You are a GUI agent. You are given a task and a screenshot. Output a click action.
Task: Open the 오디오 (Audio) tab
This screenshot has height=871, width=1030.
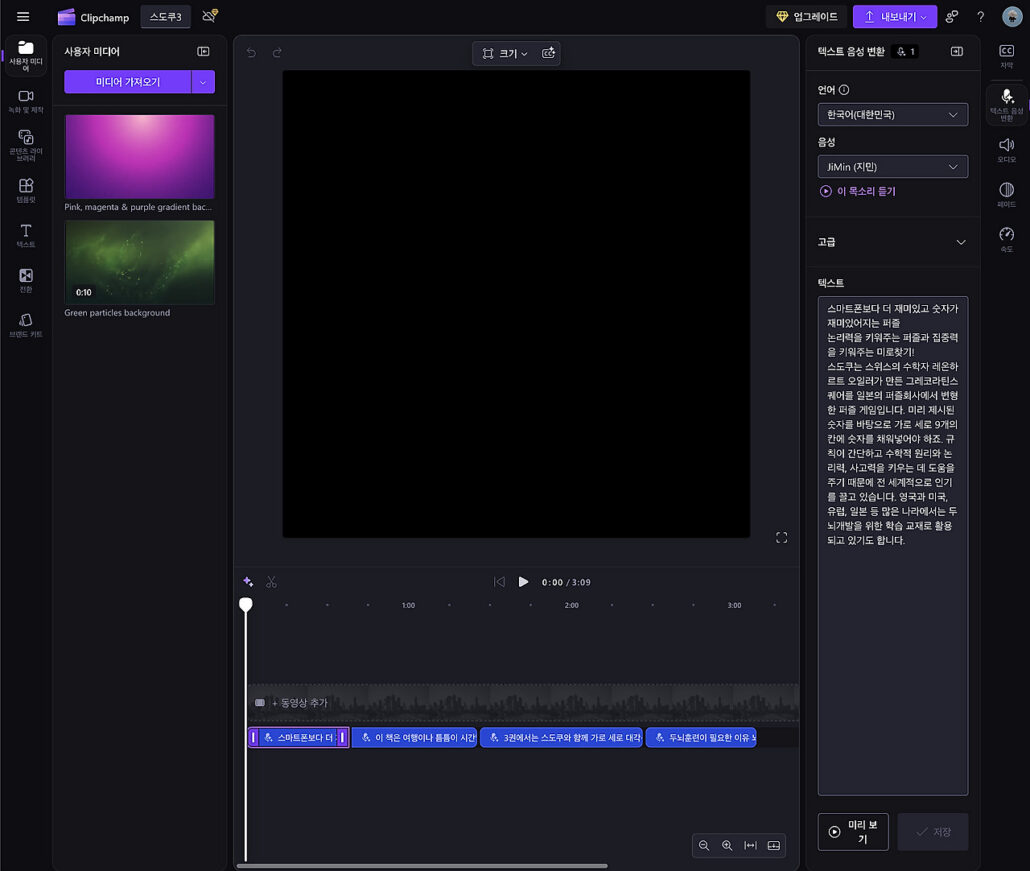click(1006, 148)
